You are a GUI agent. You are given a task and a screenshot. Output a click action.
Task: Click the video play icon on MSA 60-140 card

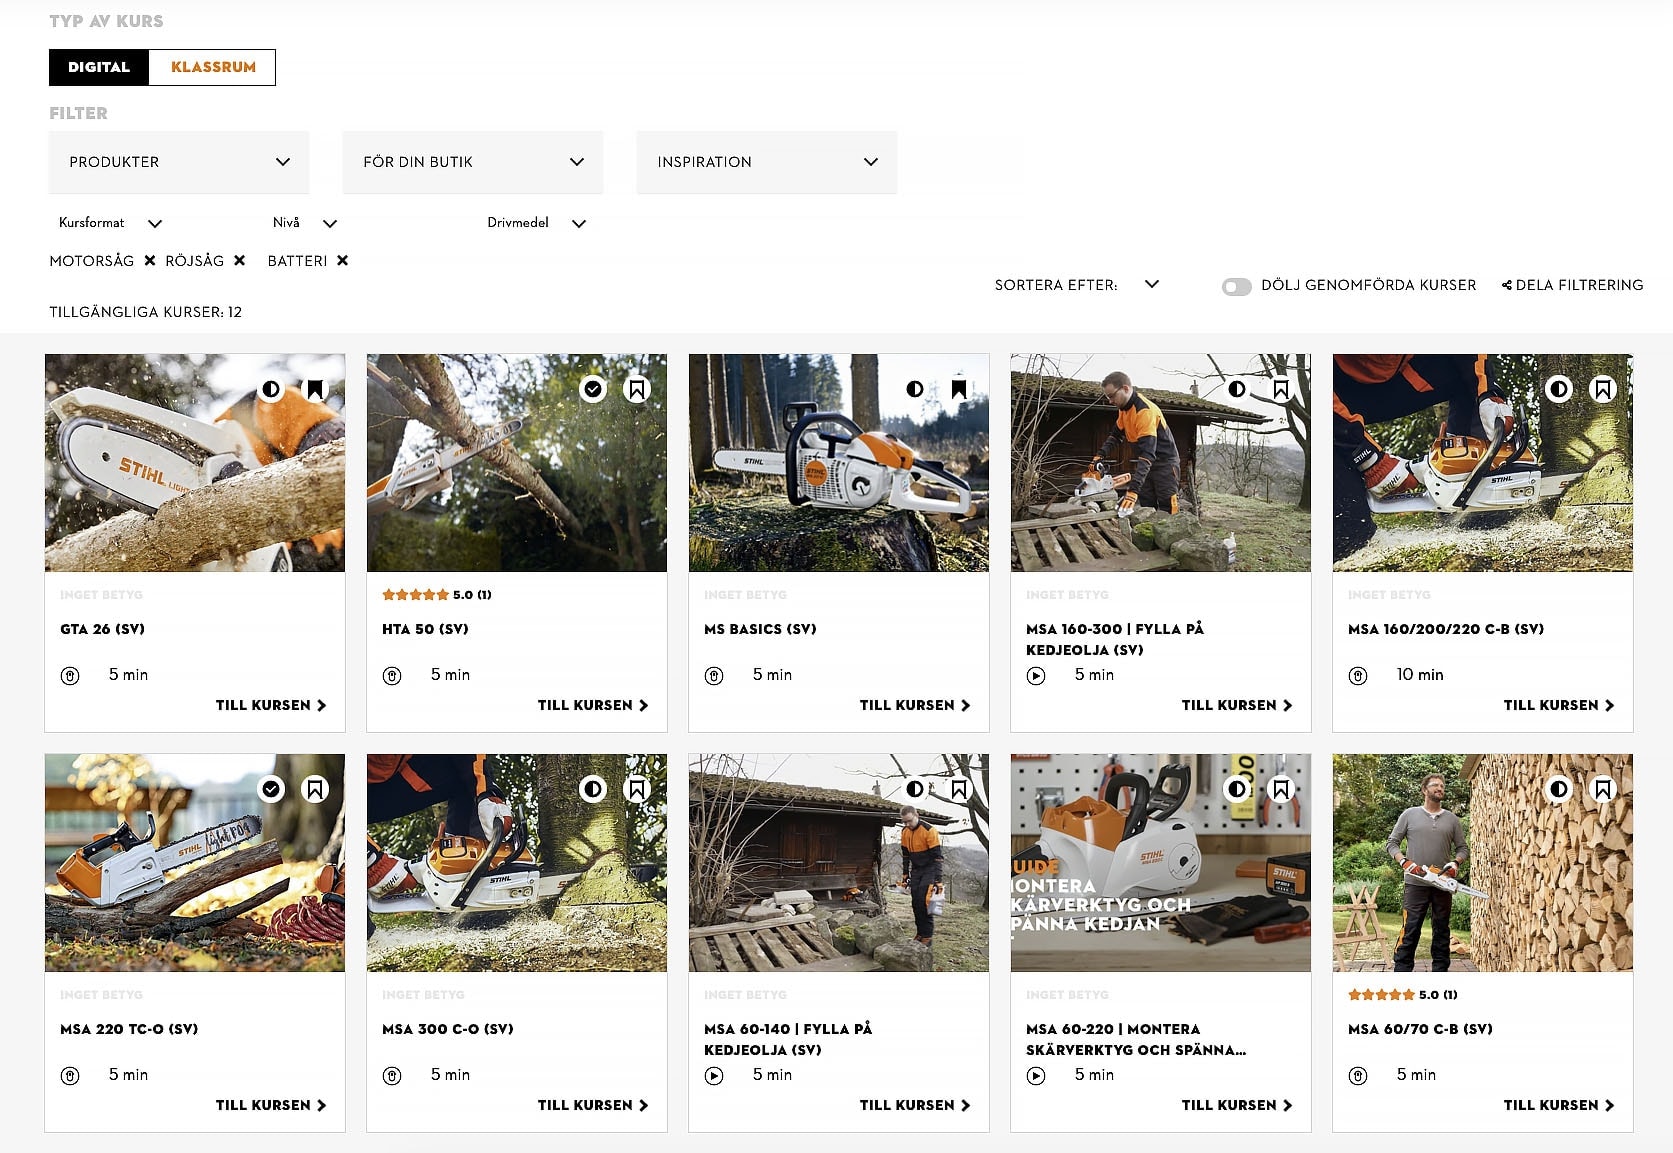[714, 1076]
